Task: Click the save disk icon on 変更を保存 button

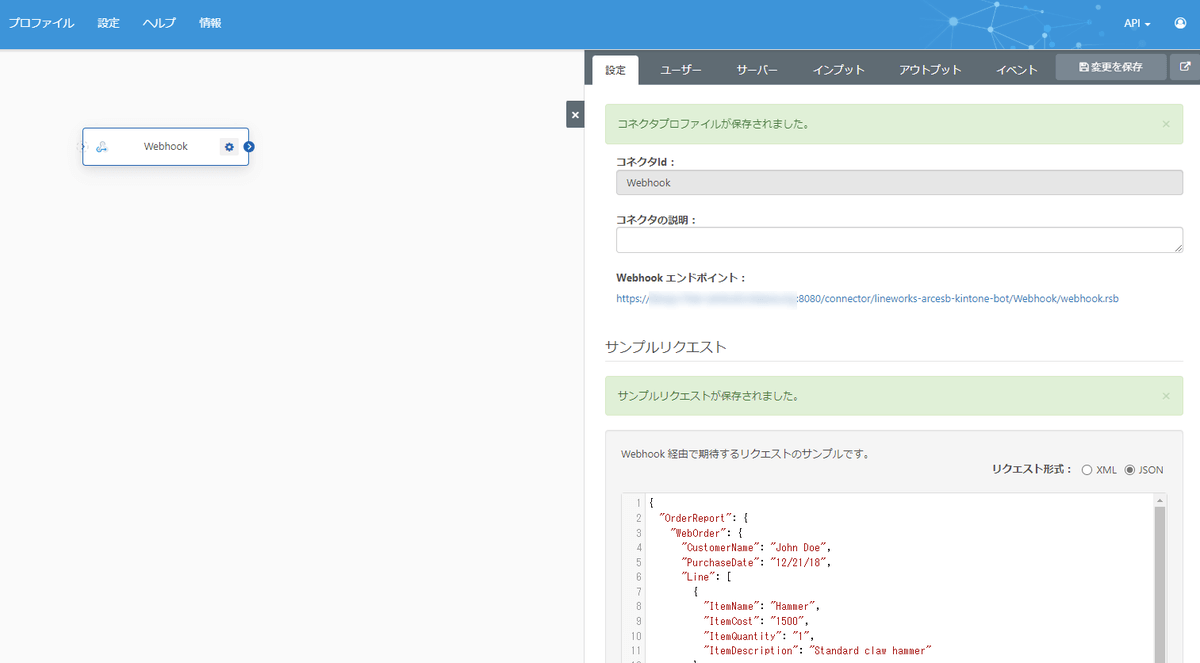Action: pyautogui.click(x=1086, y=66)
